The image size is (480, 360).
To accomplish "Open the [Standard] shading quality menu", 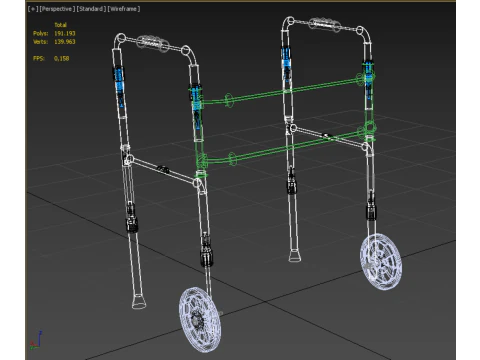I will coord(91,9).
